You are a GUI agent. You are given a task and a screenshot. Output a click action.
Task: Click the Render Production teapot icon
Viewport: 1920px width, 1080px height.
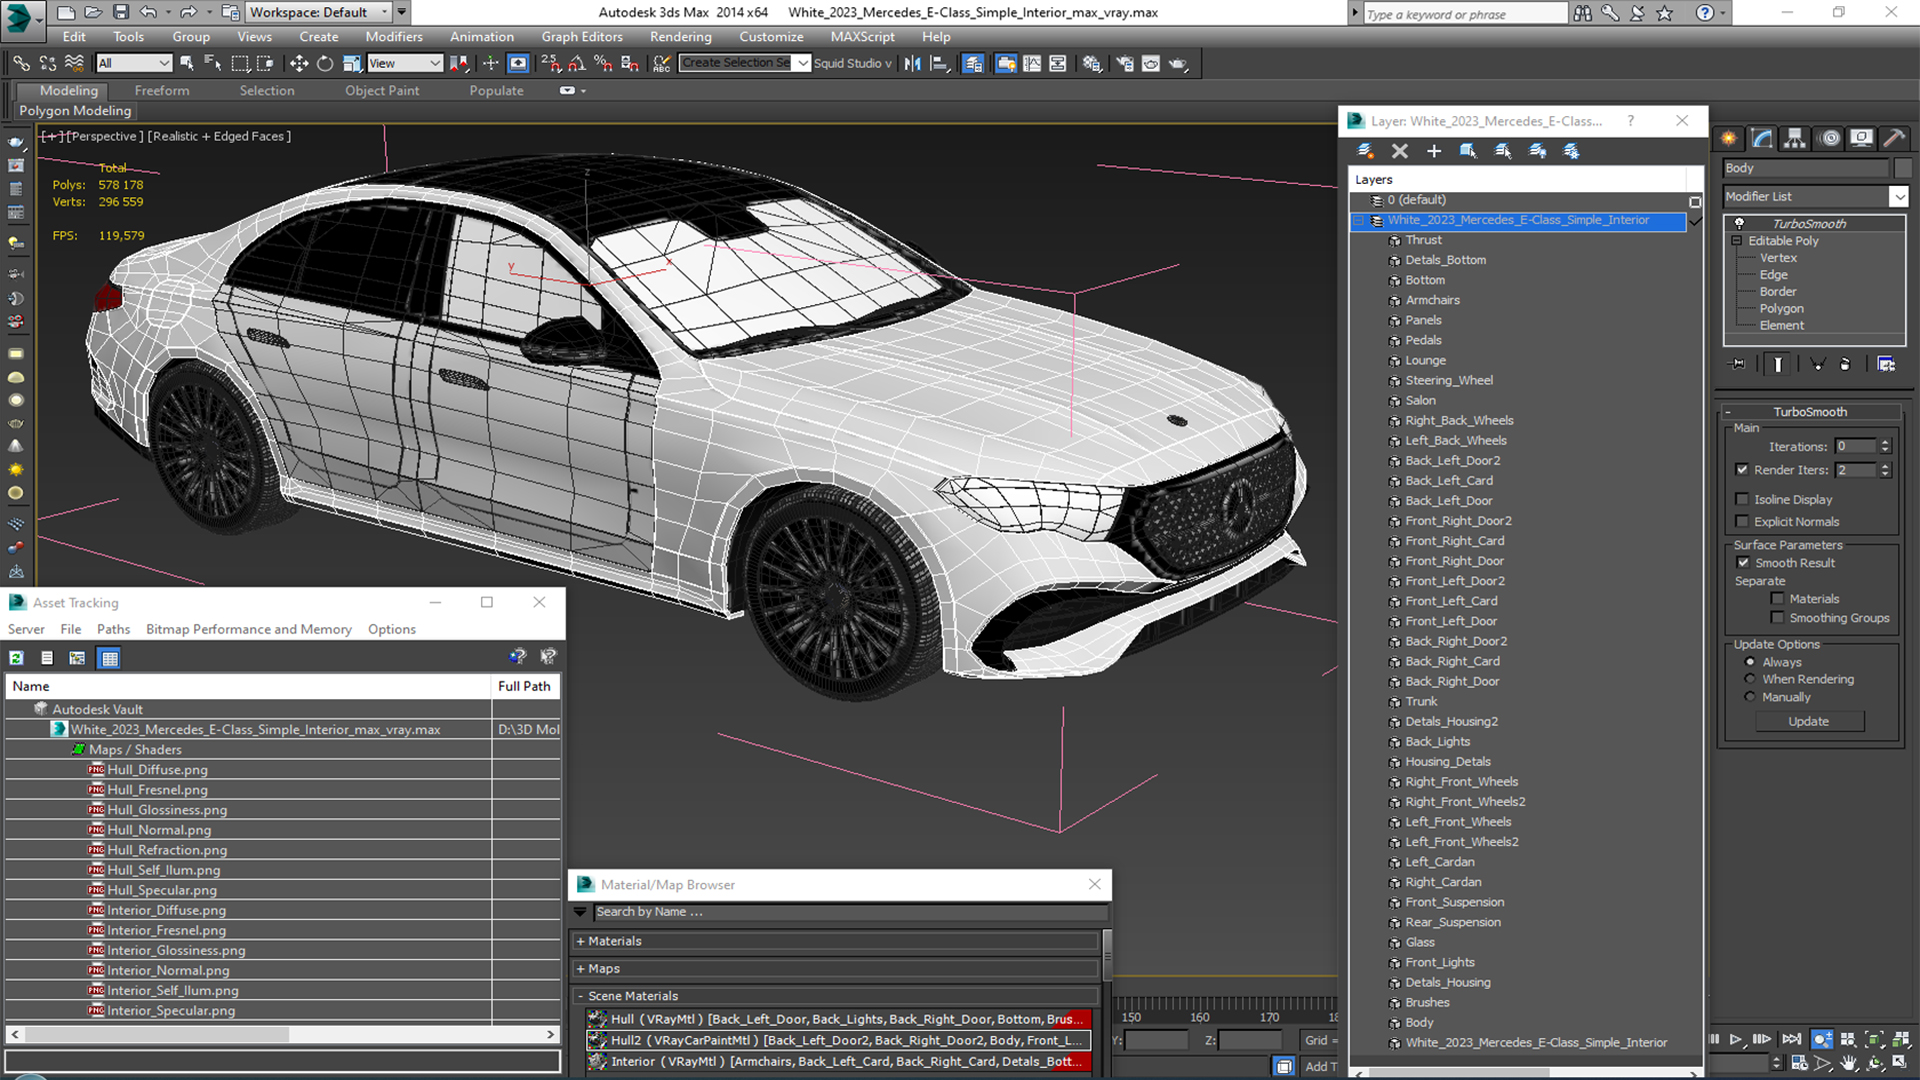tap(1178, 63)
